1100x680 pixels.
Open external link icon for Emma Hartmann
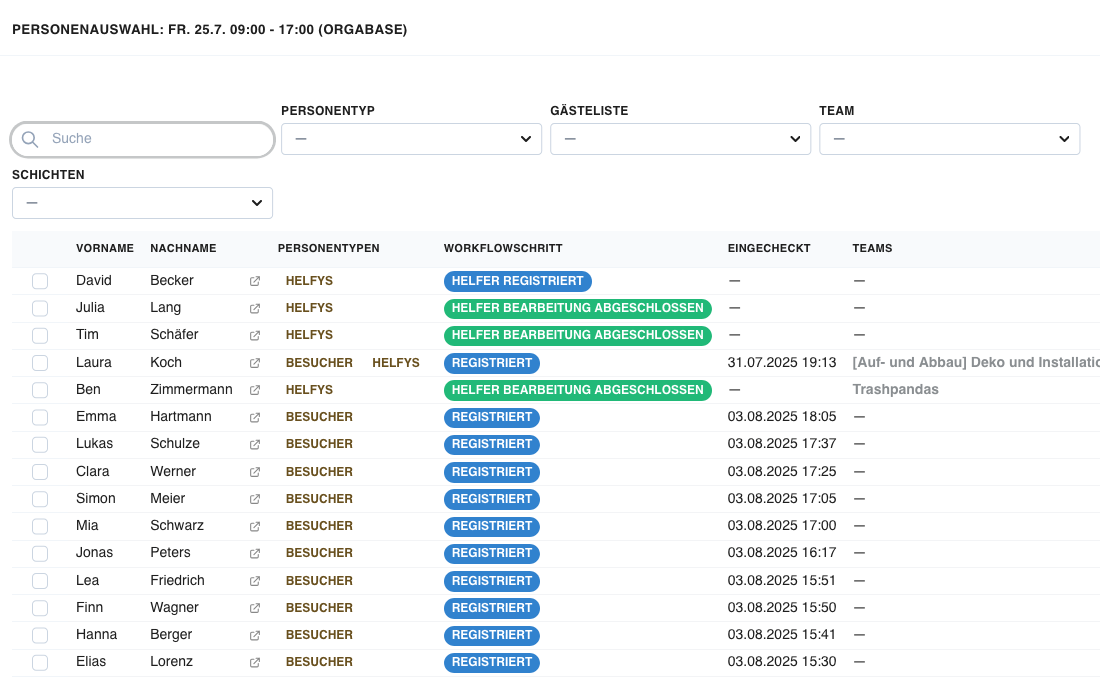(255, 418)
